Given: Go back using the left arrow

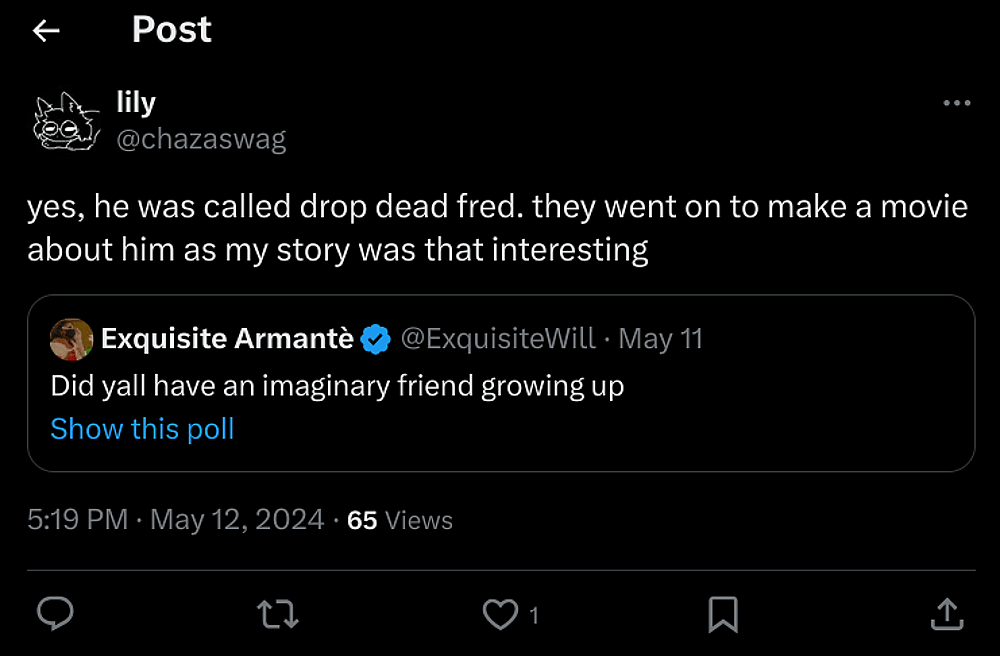Looking at the screenshot, I should [46, 31].
